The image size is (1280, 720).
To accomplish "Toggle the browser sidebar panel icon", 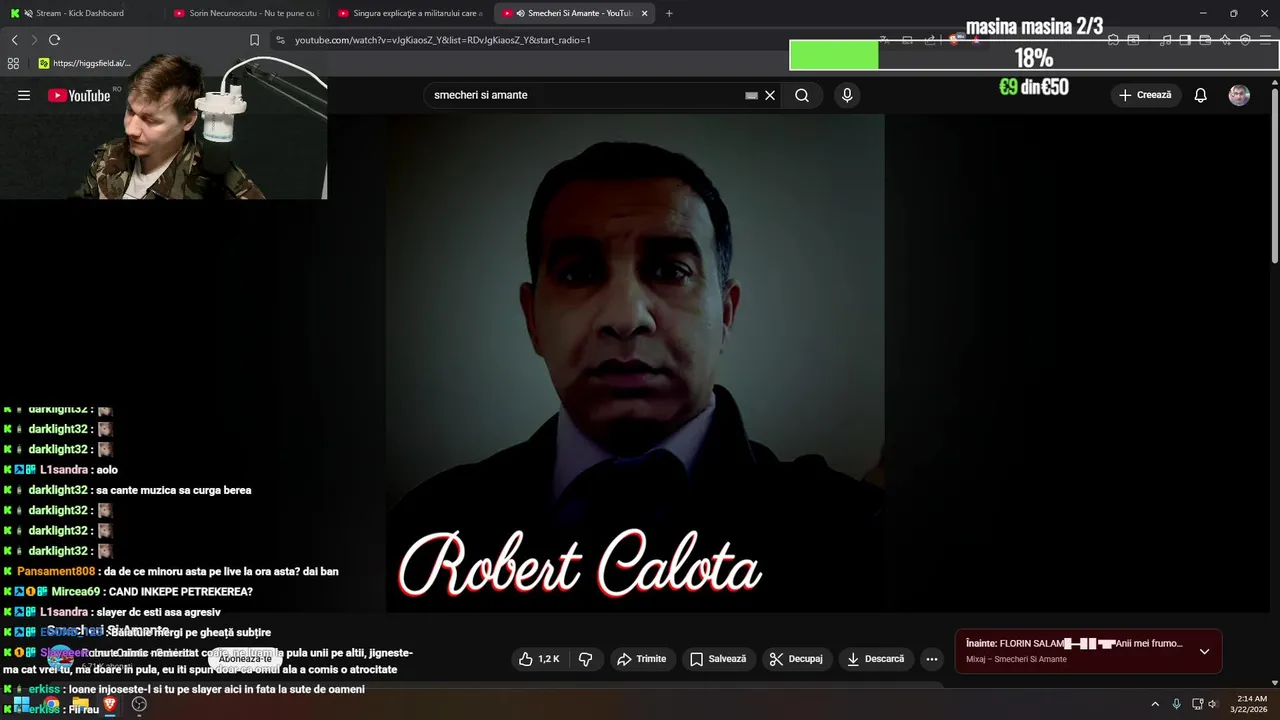I will tap(1185, 40).
